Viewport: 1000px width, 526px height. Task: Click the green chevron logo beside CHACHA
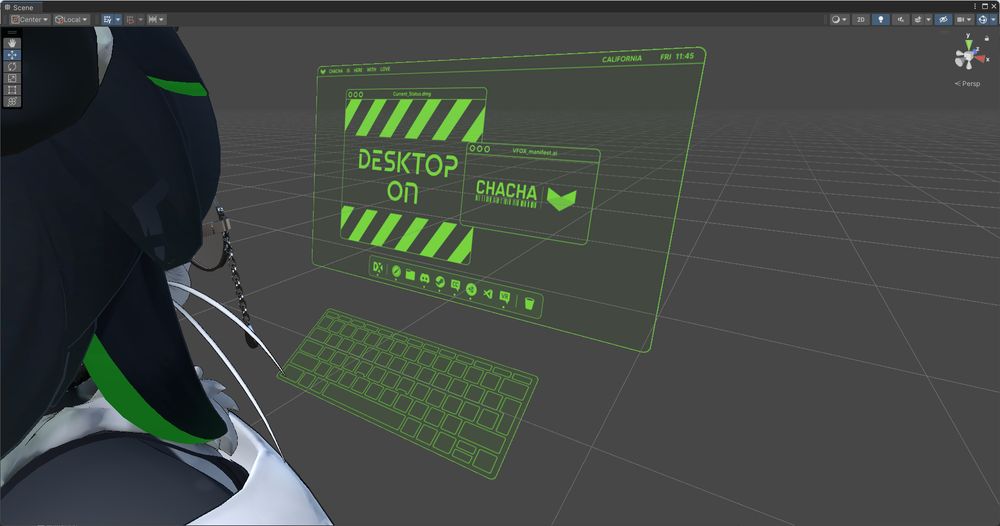click(561, 199)
